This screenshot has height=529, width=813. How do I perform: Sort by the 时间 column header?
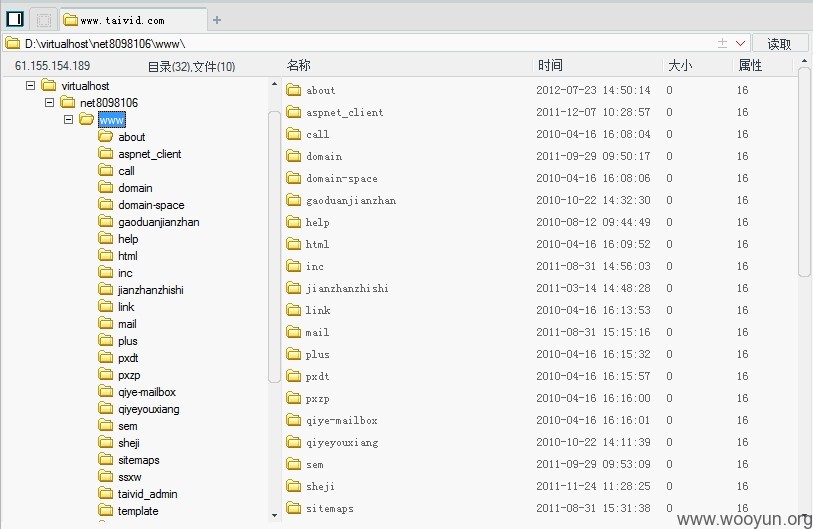550,65
